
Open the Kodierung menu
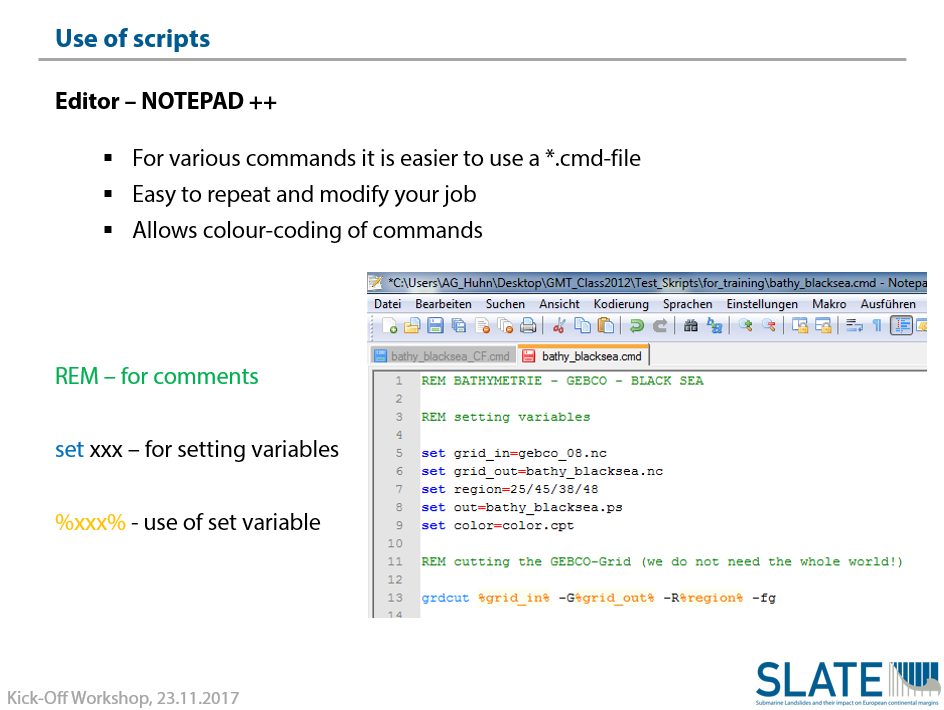tap(621, 304)
